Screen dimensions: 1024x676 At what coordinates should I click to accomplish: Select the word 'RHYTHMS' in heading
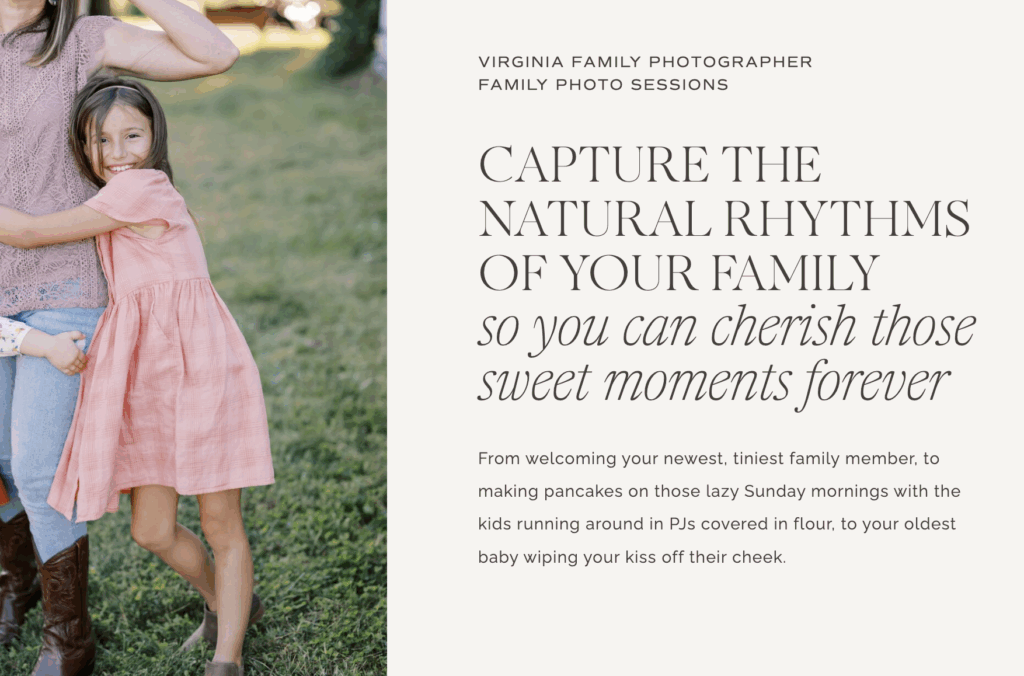[x=847, y=219]
